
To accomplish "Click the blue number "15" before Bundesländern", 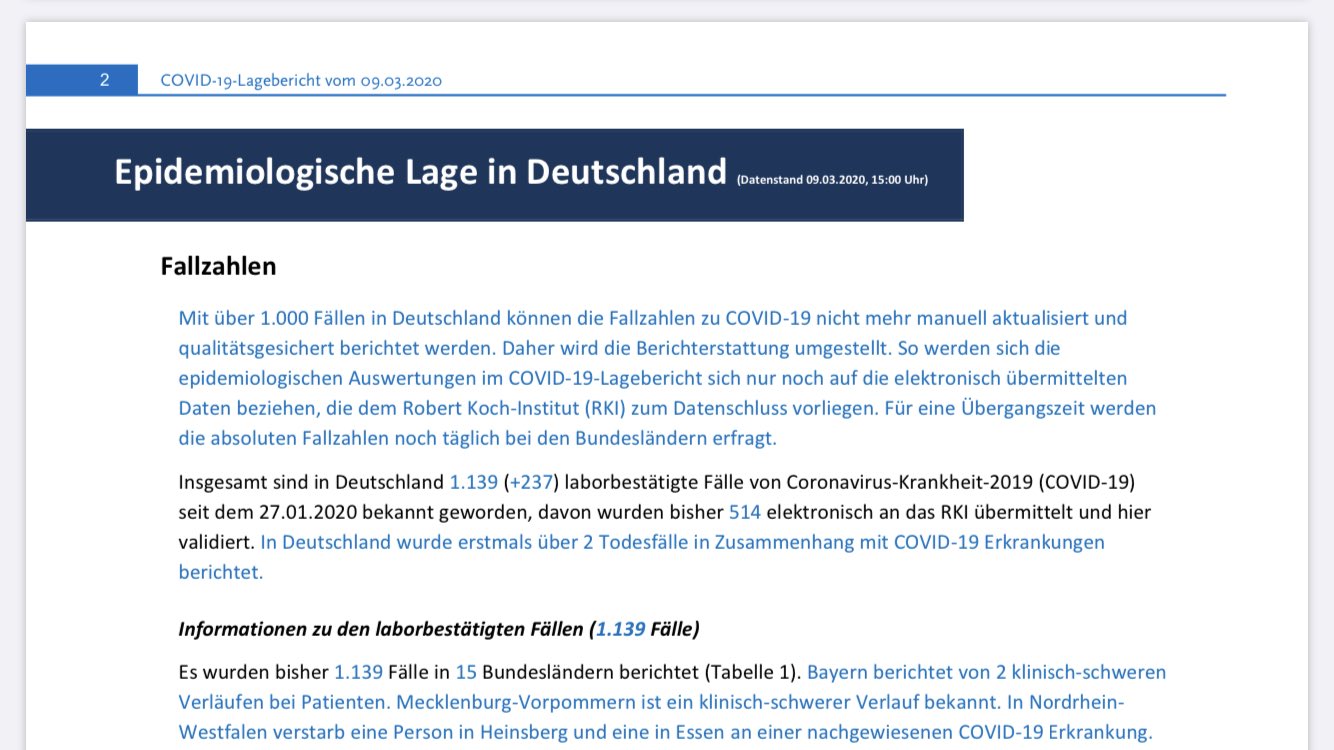I will coord(466,672).
